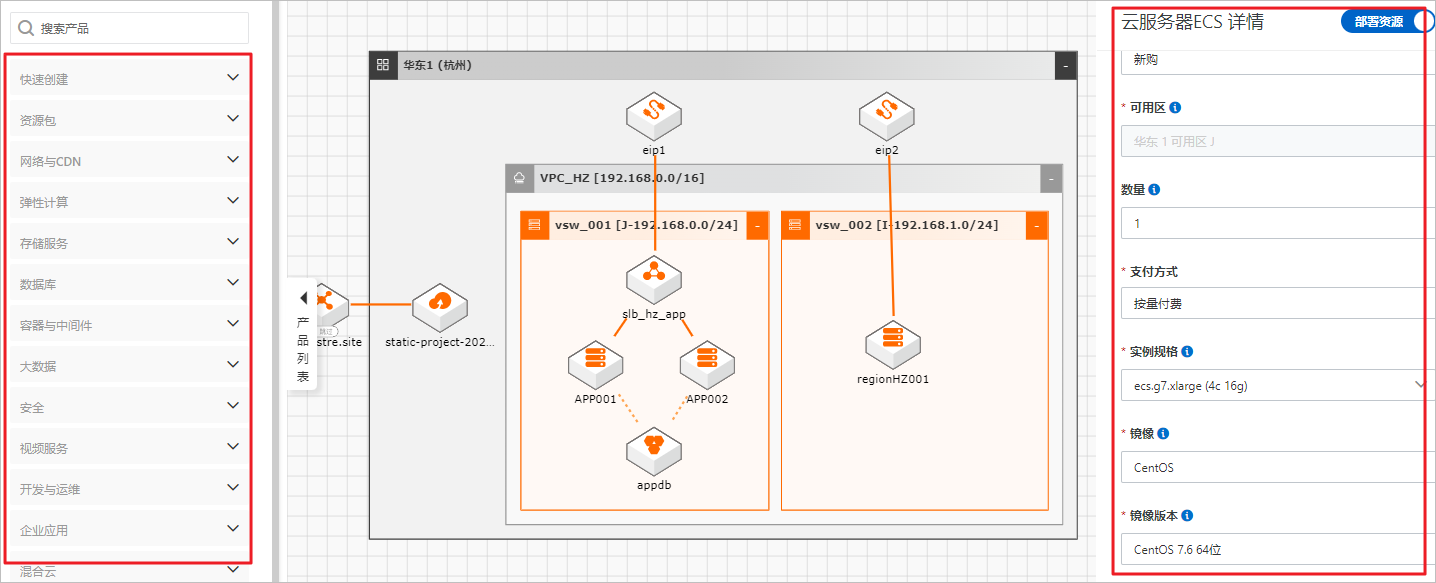Screen dimensions: 1436x583
Task: Click the info icon next to 实例规格
Action: click(x=1187, y=352)
